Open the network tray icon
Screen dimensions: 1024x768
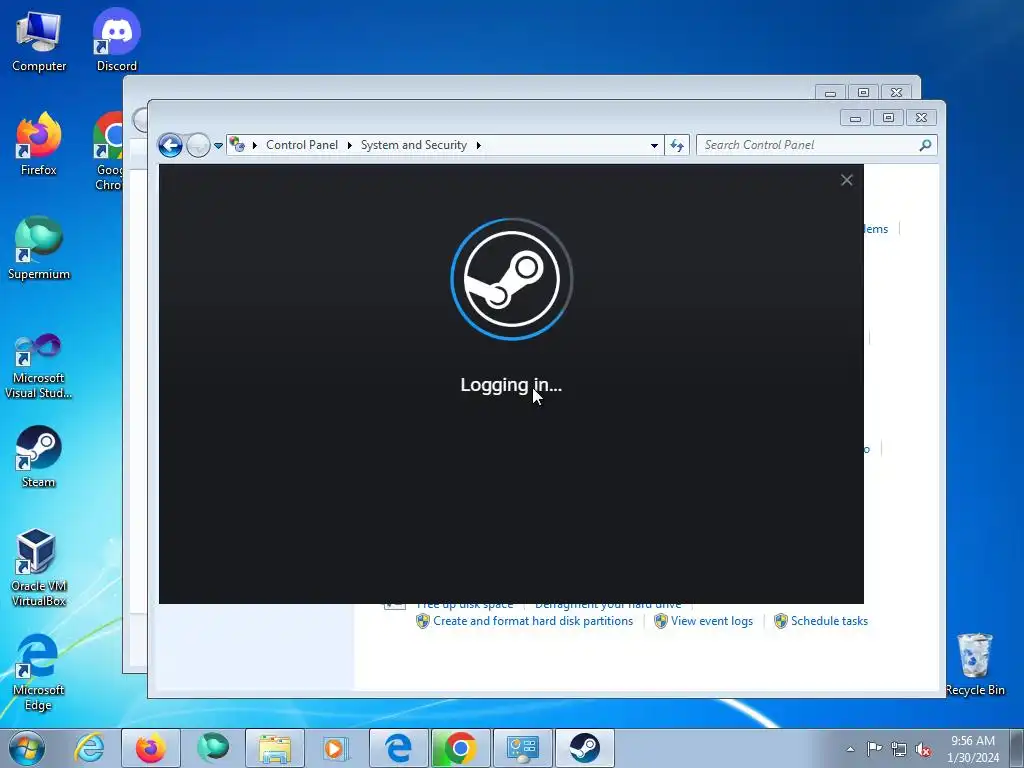tap(899, 749)
